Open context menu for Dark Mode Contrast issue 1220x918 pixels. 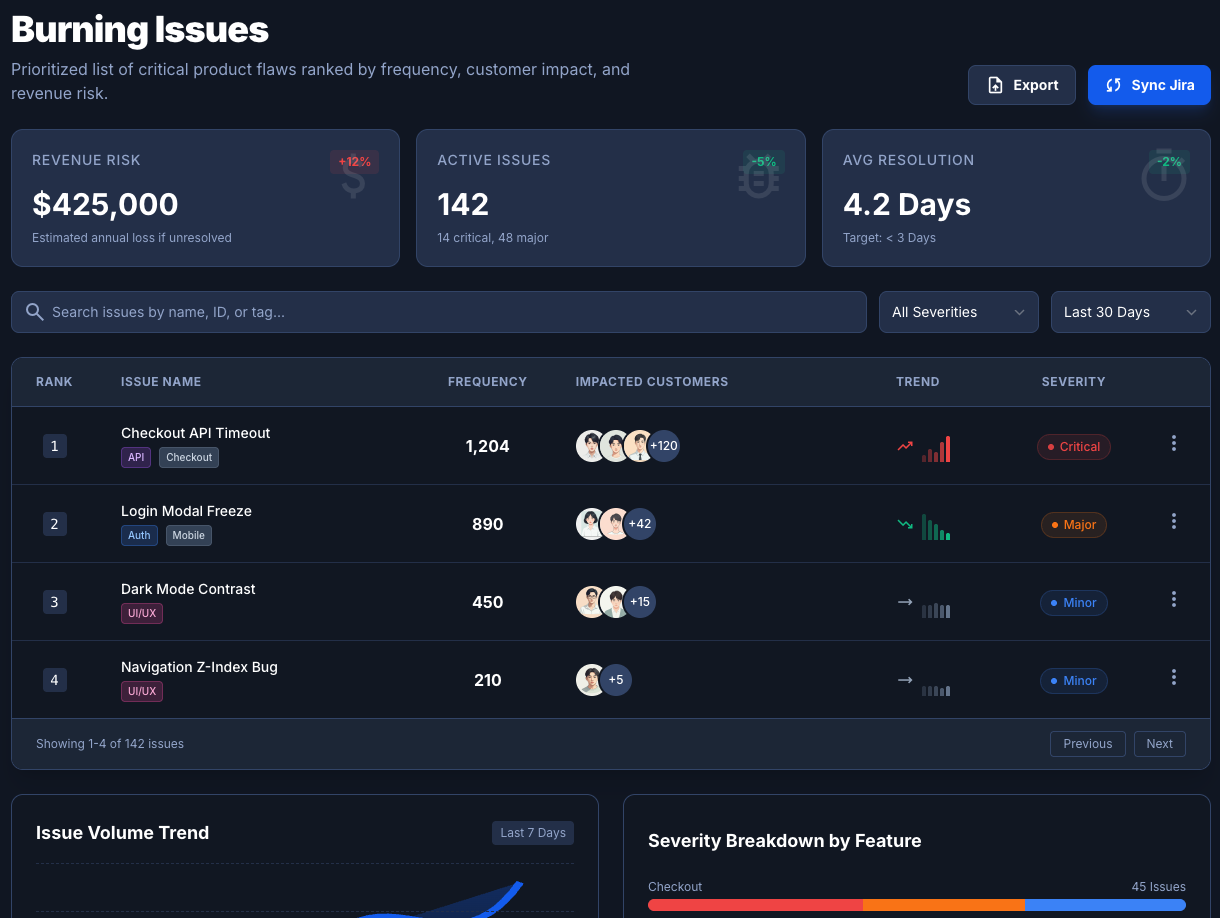click(x=1173, y=599)
